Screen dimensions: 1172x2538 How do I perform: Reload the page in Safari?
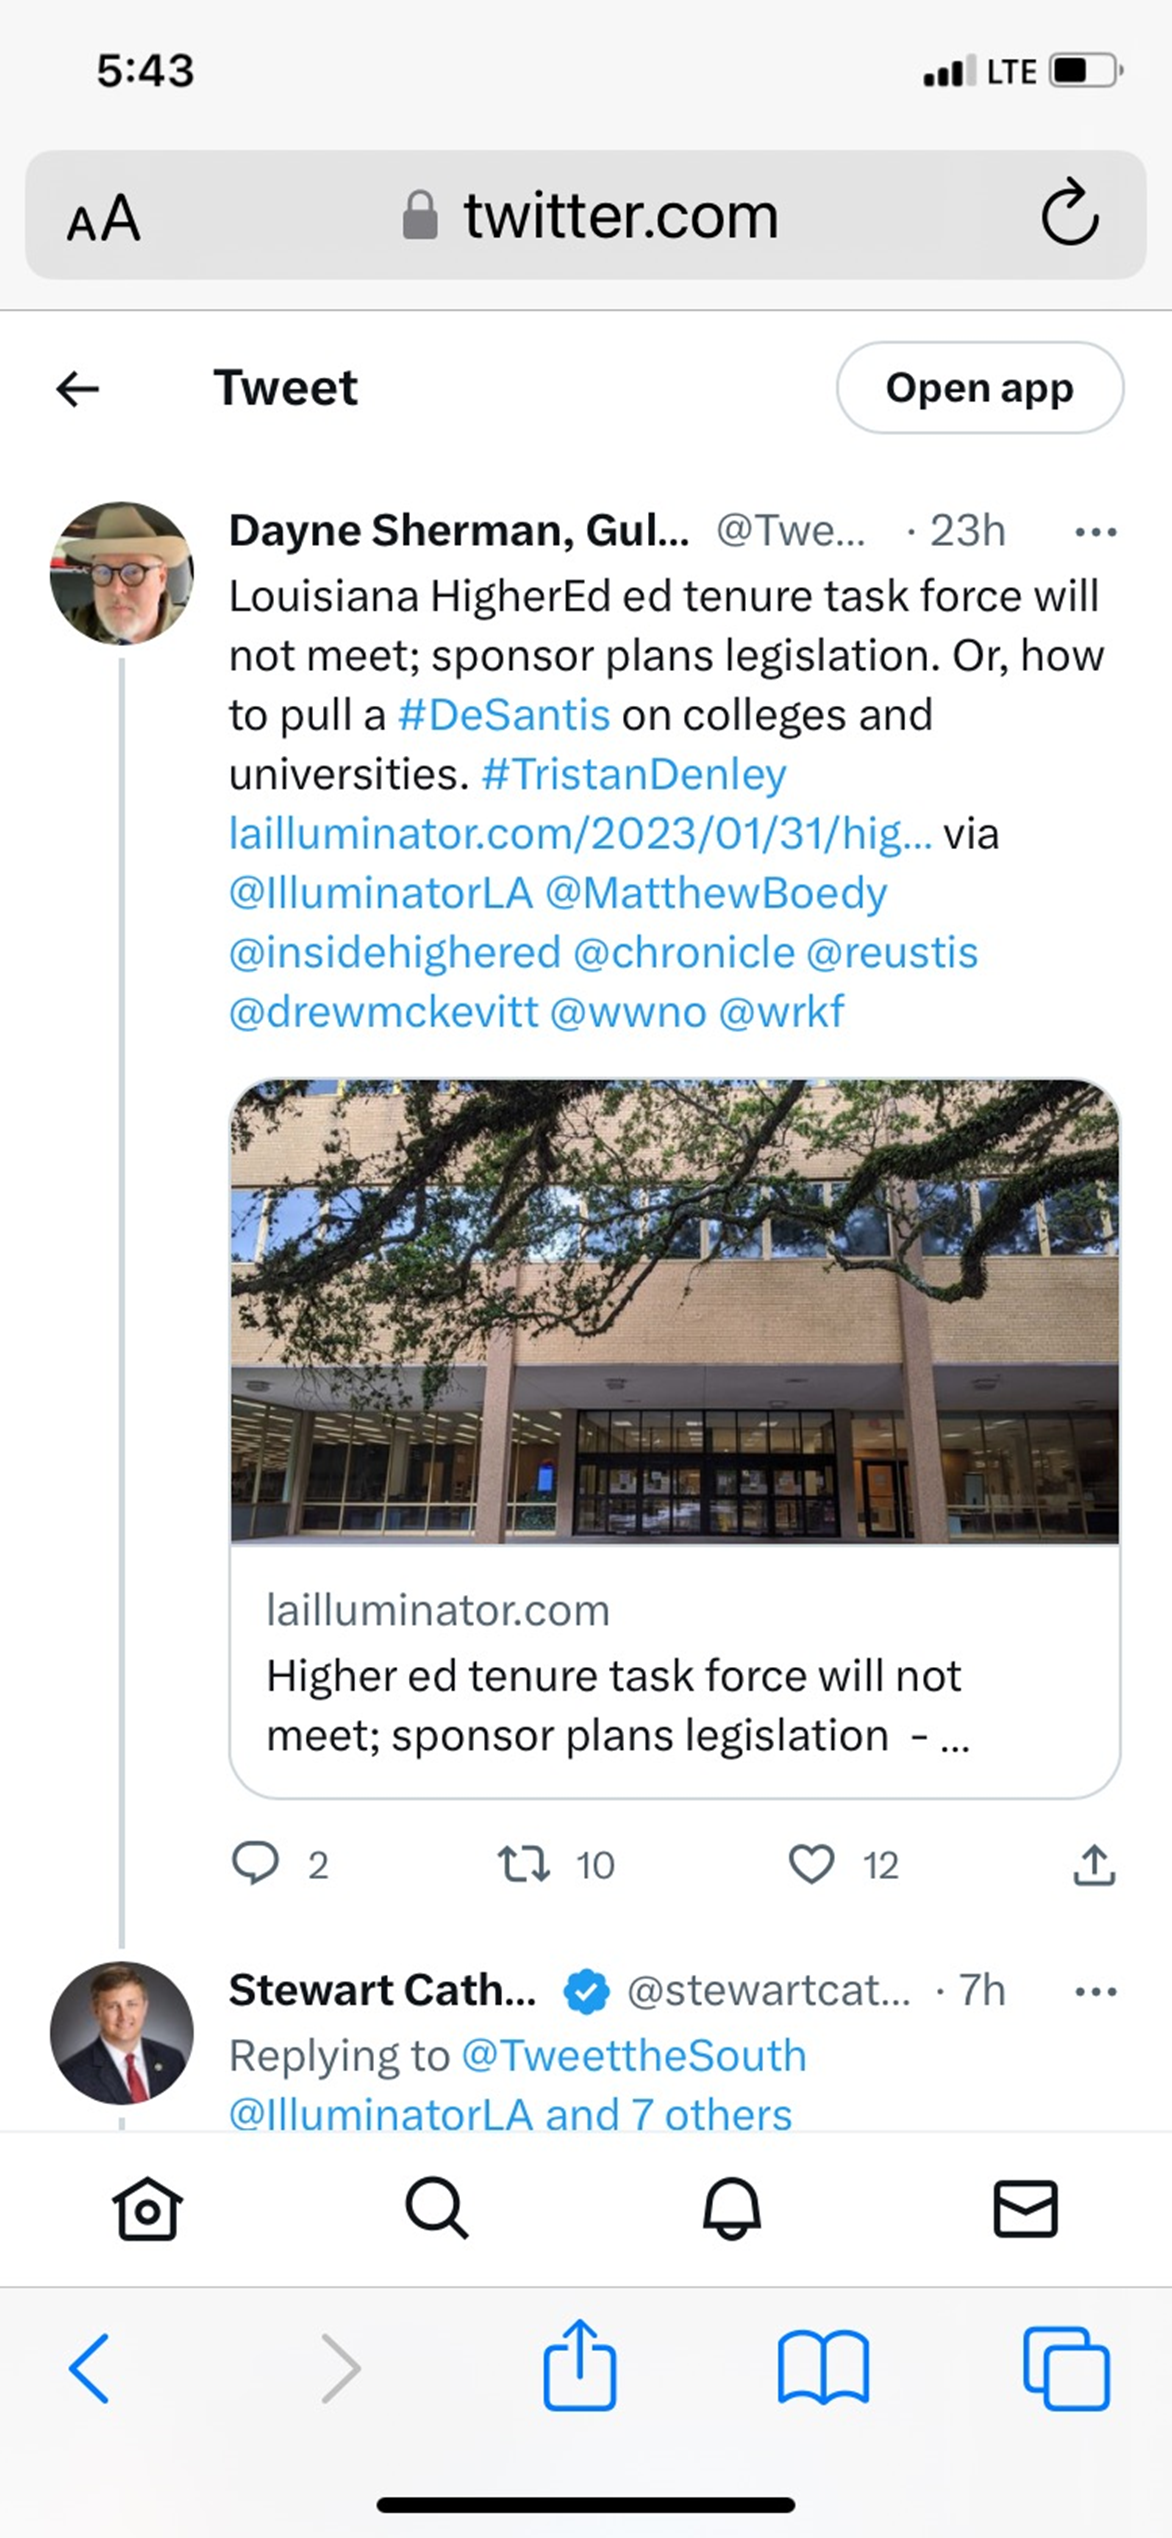pos(1069,213)
